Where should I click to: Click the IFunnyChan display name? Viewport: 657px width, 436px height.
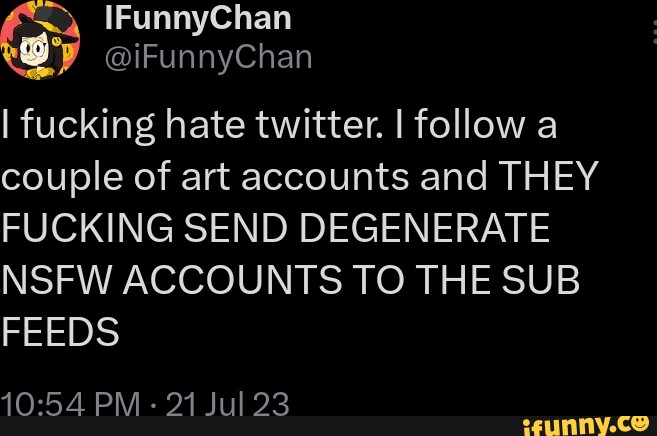tap(198, 18)
